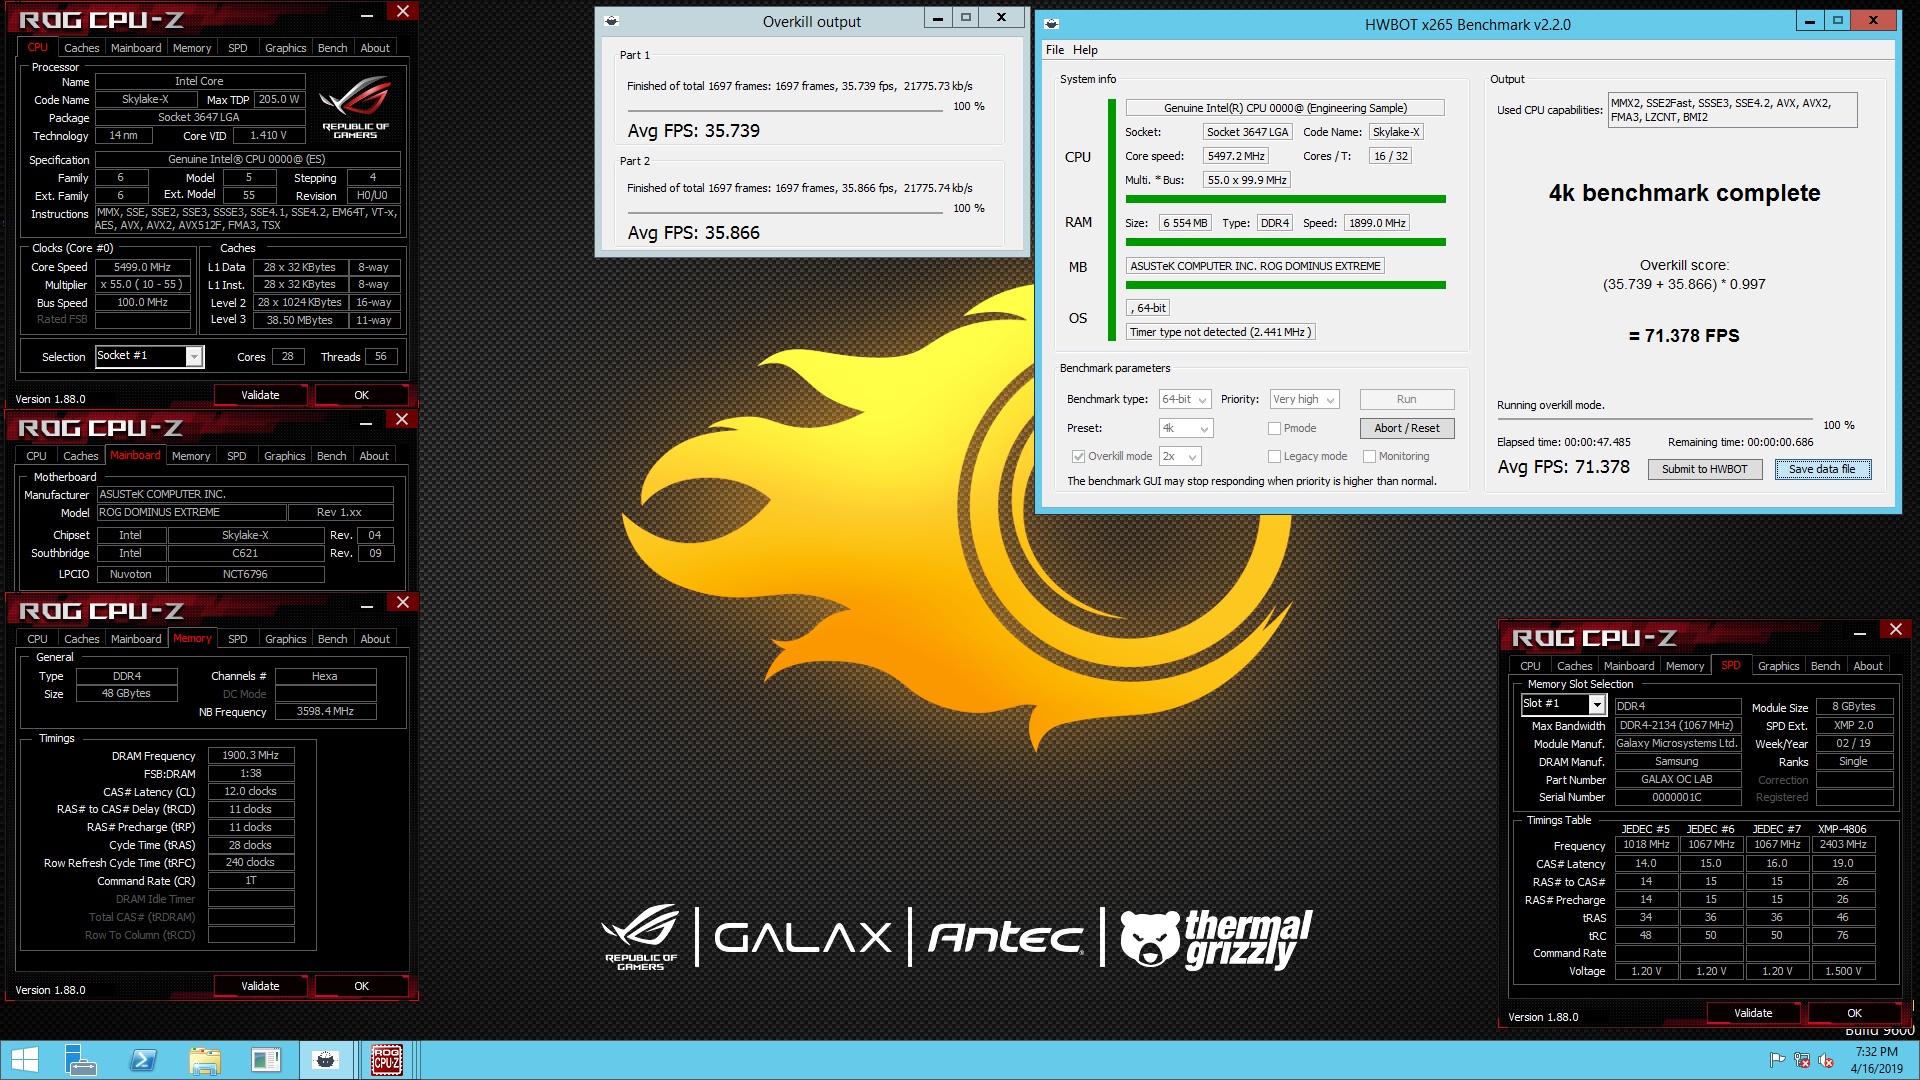1920x1080 pixels.
Task: Click the Part Number GALAX OC LAB field
Action: click(1676, 780)
